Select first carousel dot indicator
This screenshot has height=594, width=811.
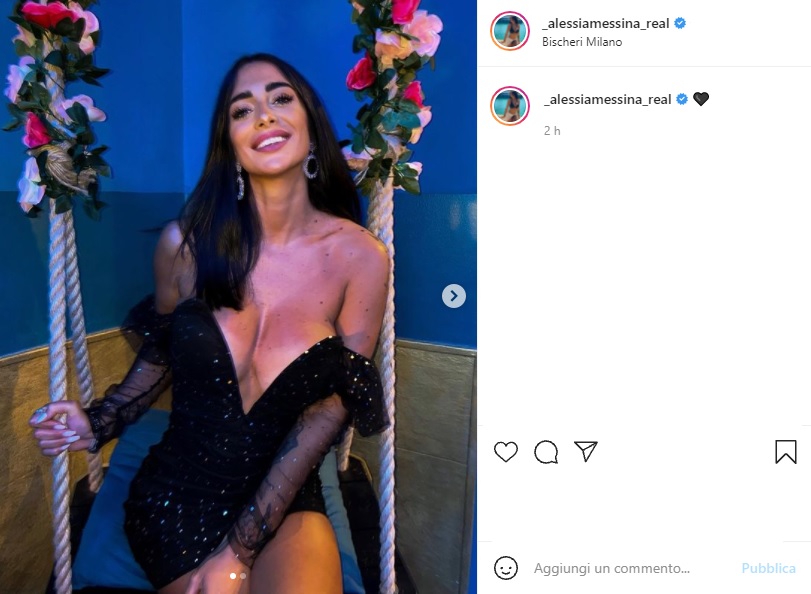click(x=233, y=576)
